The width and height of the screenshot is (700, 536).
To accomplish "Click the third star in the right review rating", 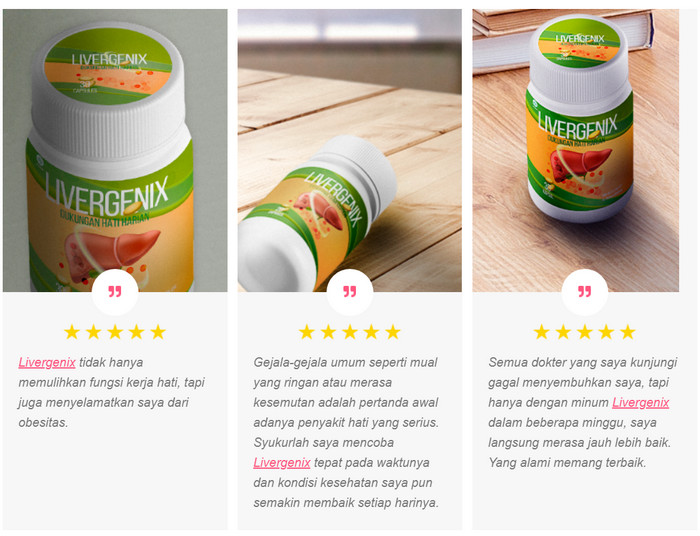I will click(584, 332).
